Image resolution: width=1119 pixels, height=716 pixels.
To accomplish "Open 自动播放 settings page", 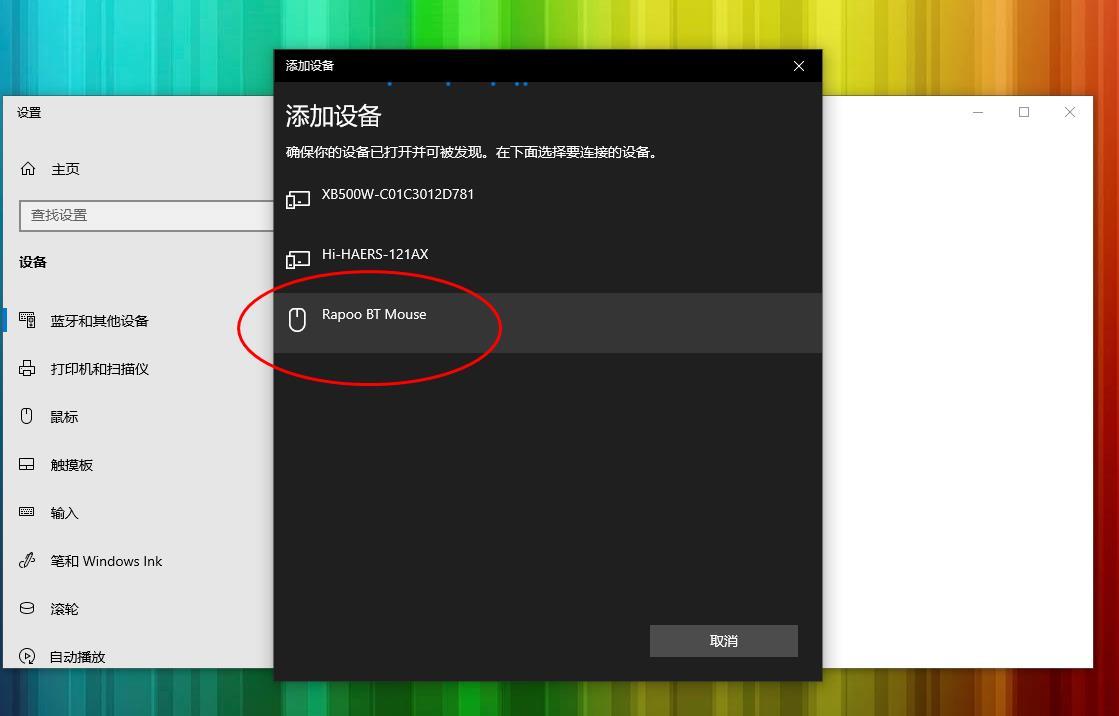I will point(77,657).
